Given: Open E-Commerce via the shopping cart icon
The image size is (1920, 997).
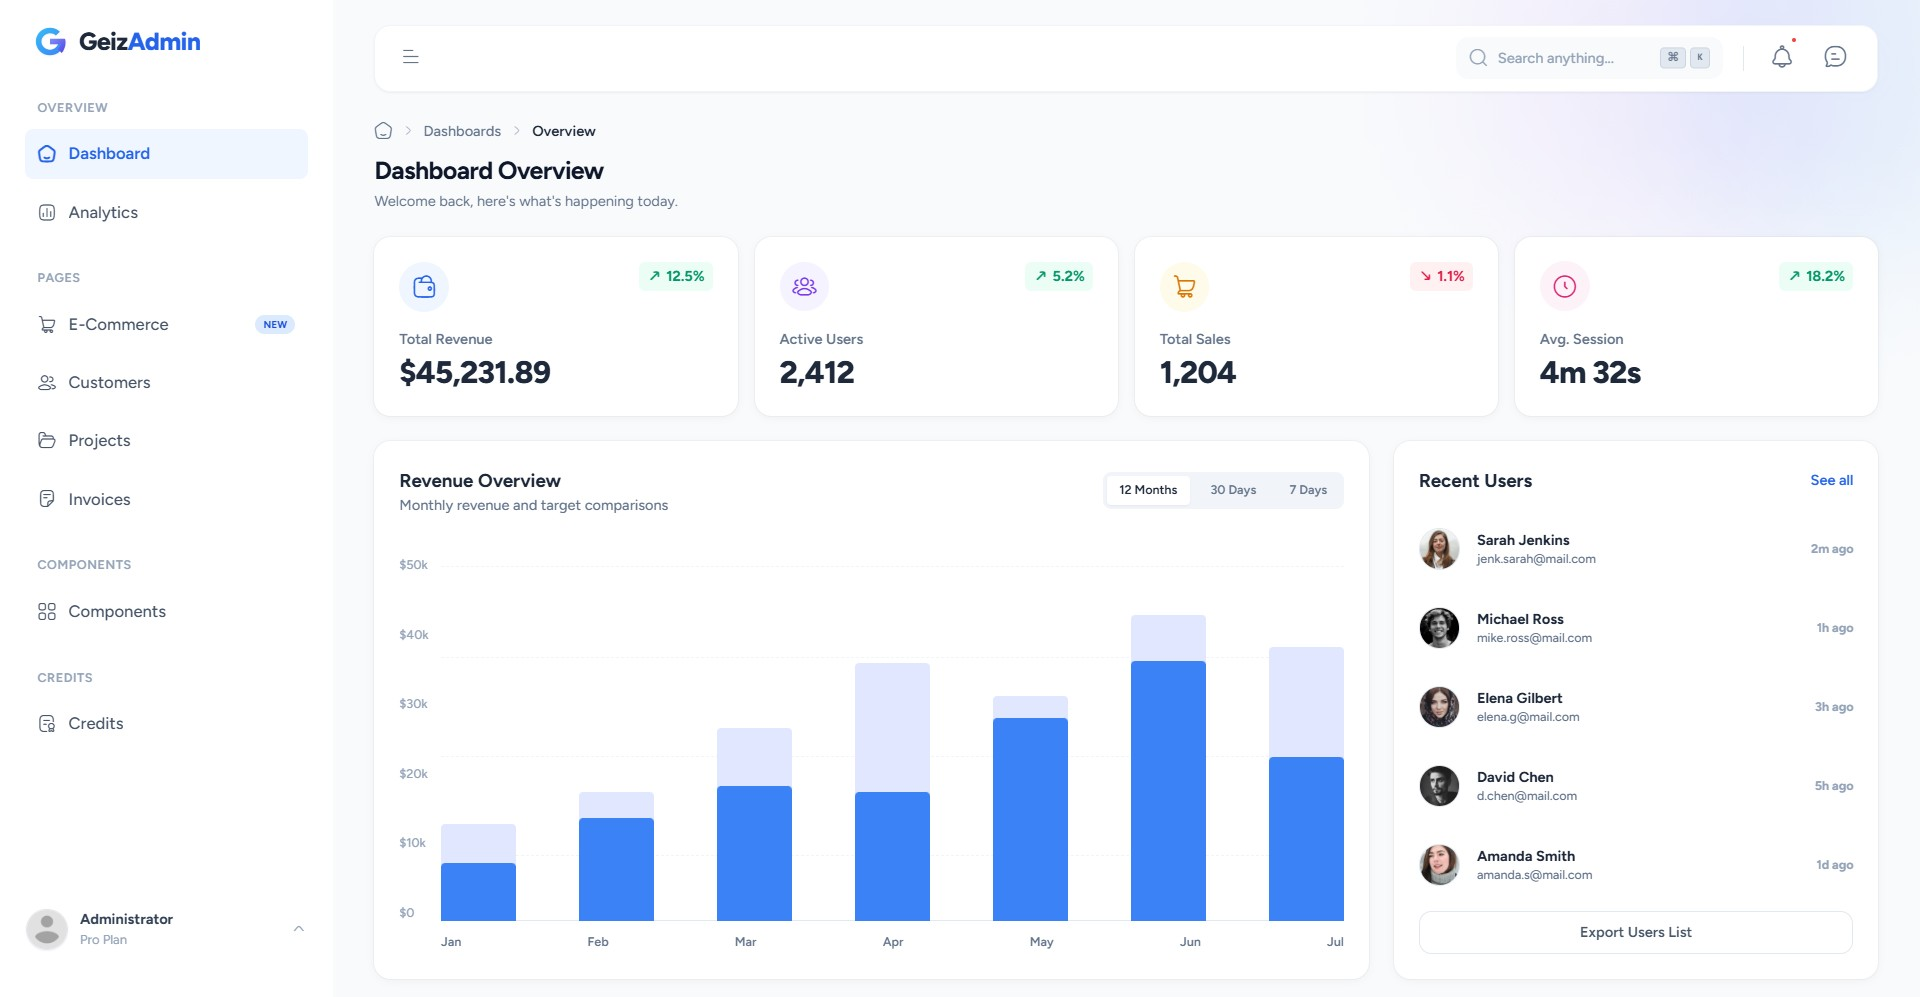Looking at the screenshot, I should point(47,324).
